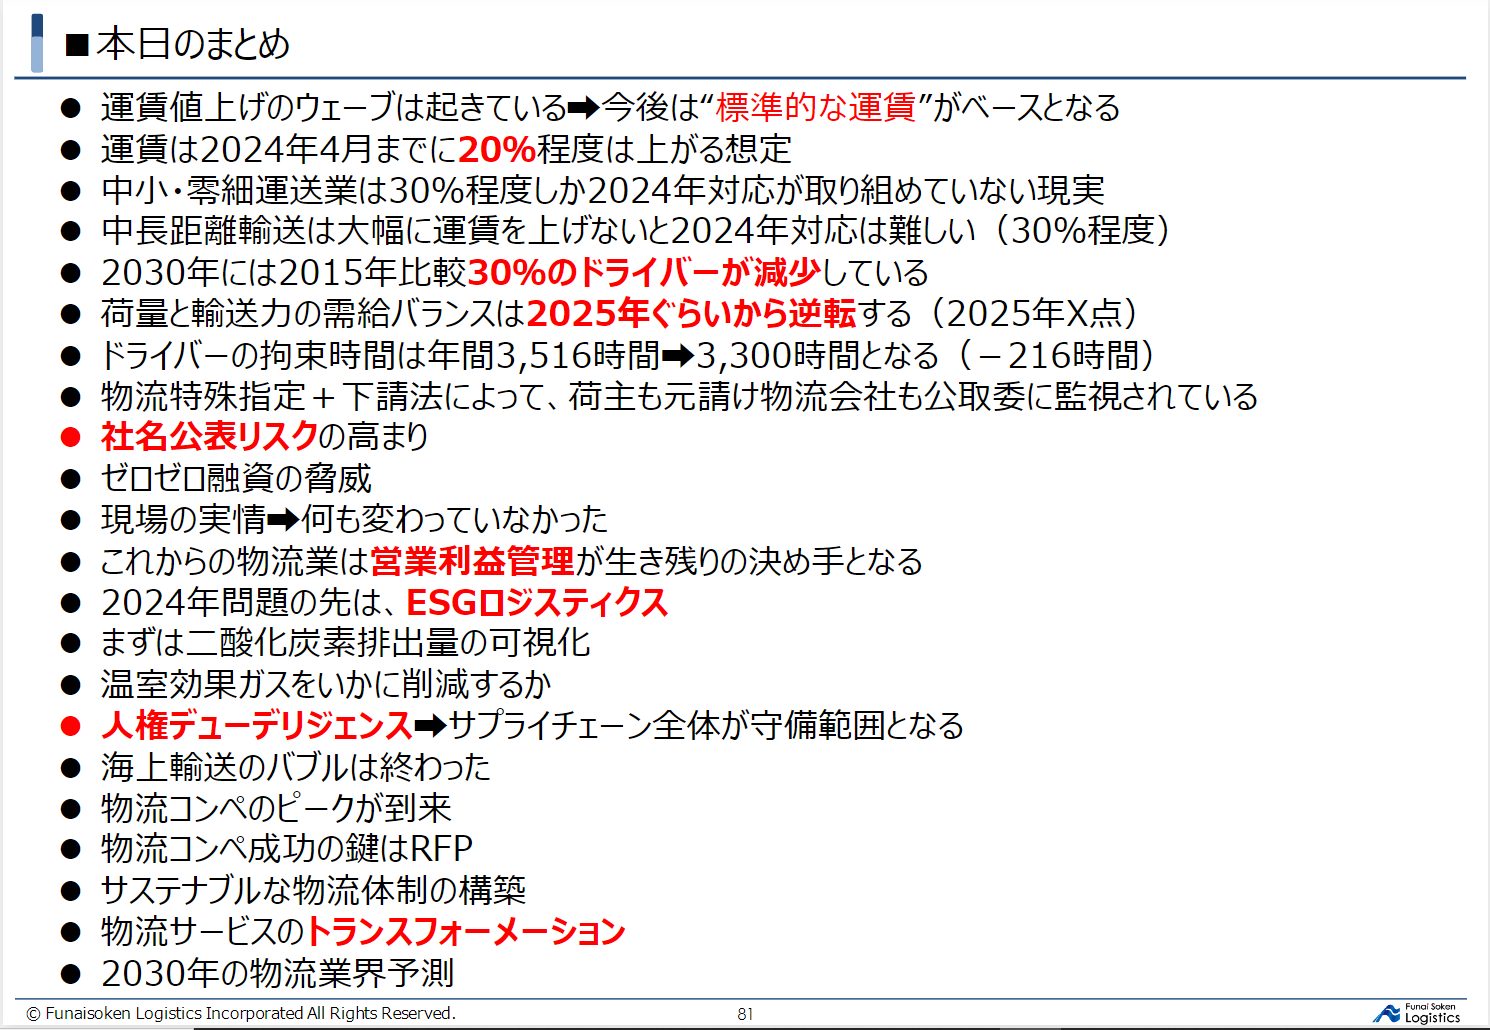1490x1030 pixels.
Task: Click the red text 営業利益管理
Action: pos(472,561)
